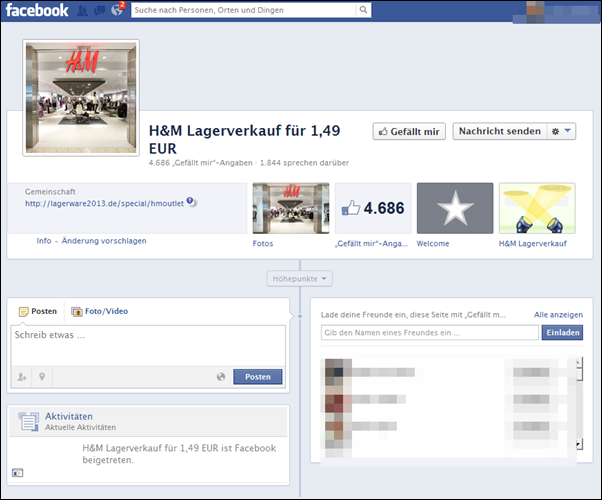The height and width of the screenshot is (500, 602).
Task: Open notifications globe with red badge
Action: pos(115,11)
